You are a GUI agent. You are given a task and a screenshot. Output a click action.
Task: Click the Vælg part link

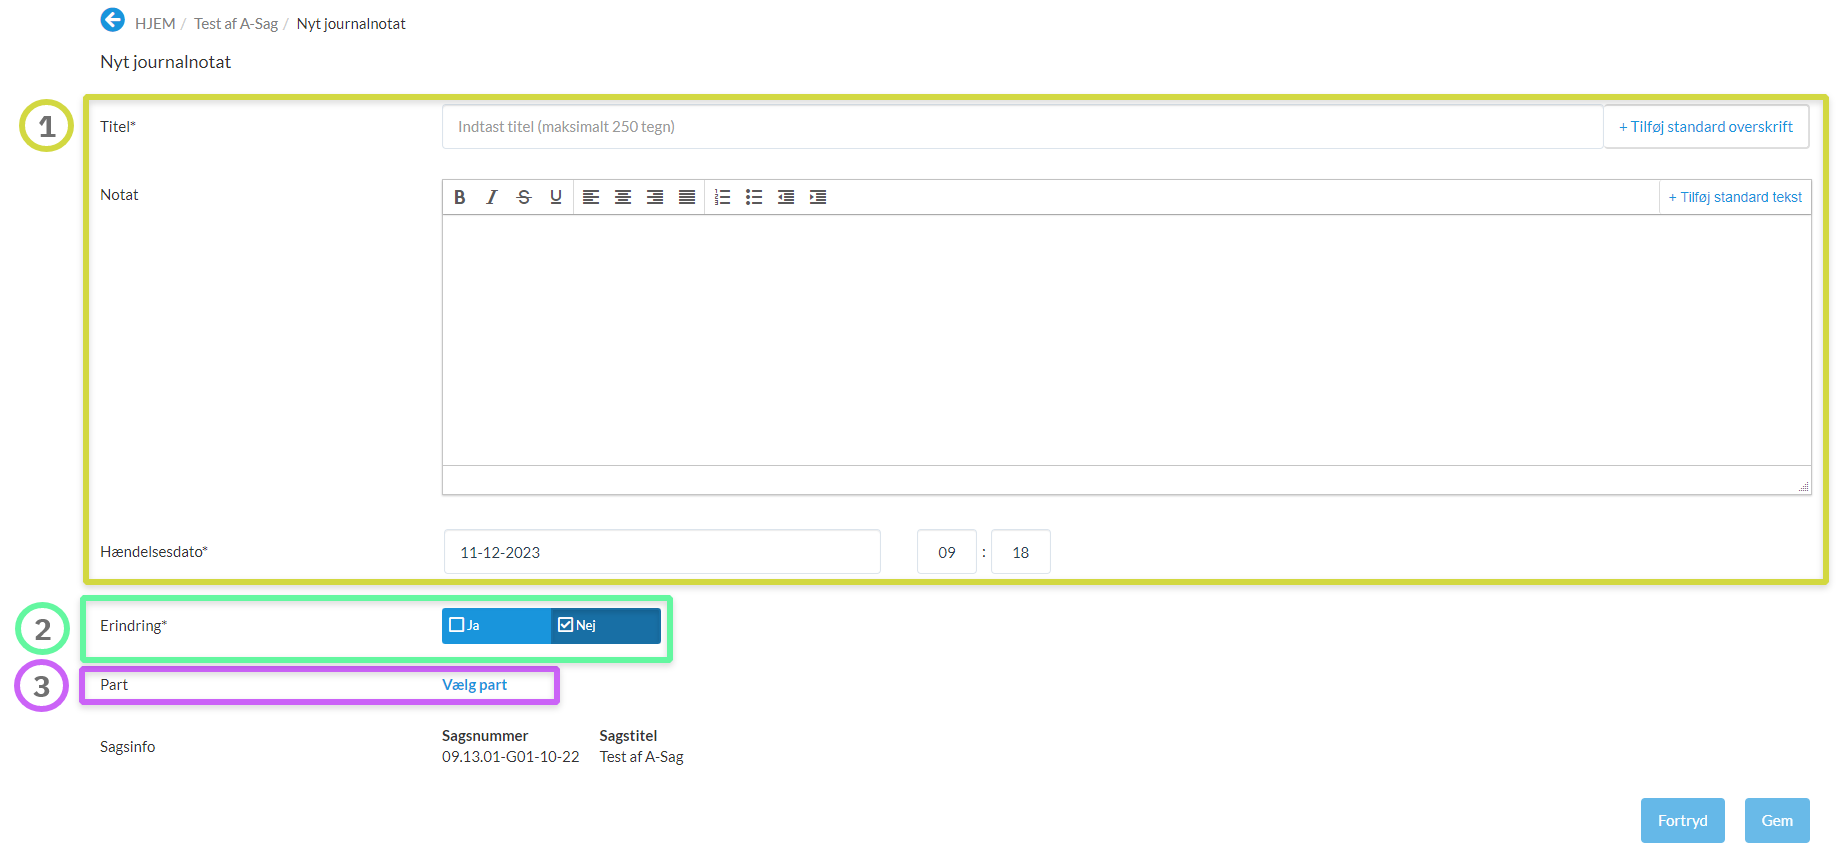[474, 685]
